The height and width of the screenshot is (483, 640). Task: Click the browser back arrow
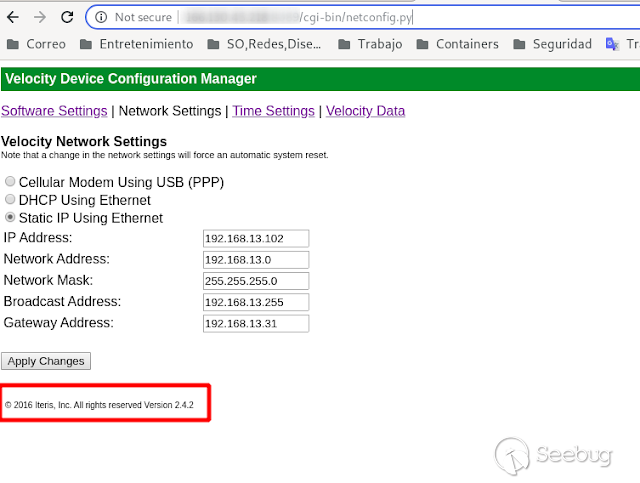13,17
